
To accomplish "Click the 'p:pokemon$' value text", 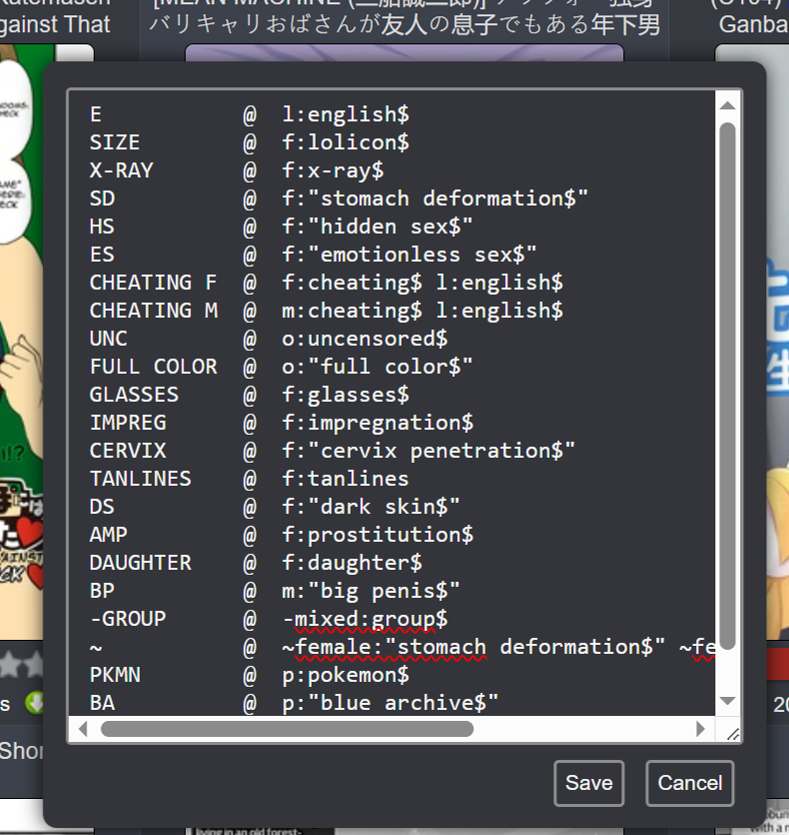I will [x=346, y=675].
